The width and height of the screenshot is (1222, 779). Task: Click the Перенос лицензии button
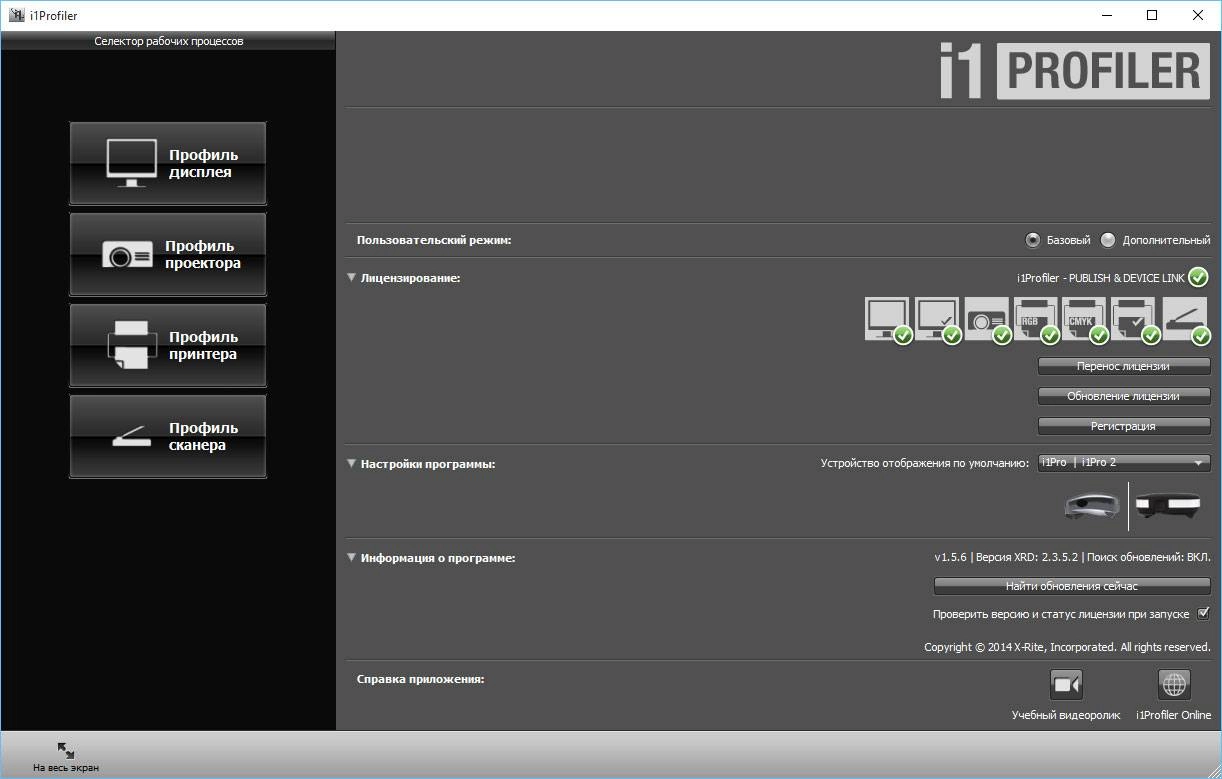(x=1124, y=366)
